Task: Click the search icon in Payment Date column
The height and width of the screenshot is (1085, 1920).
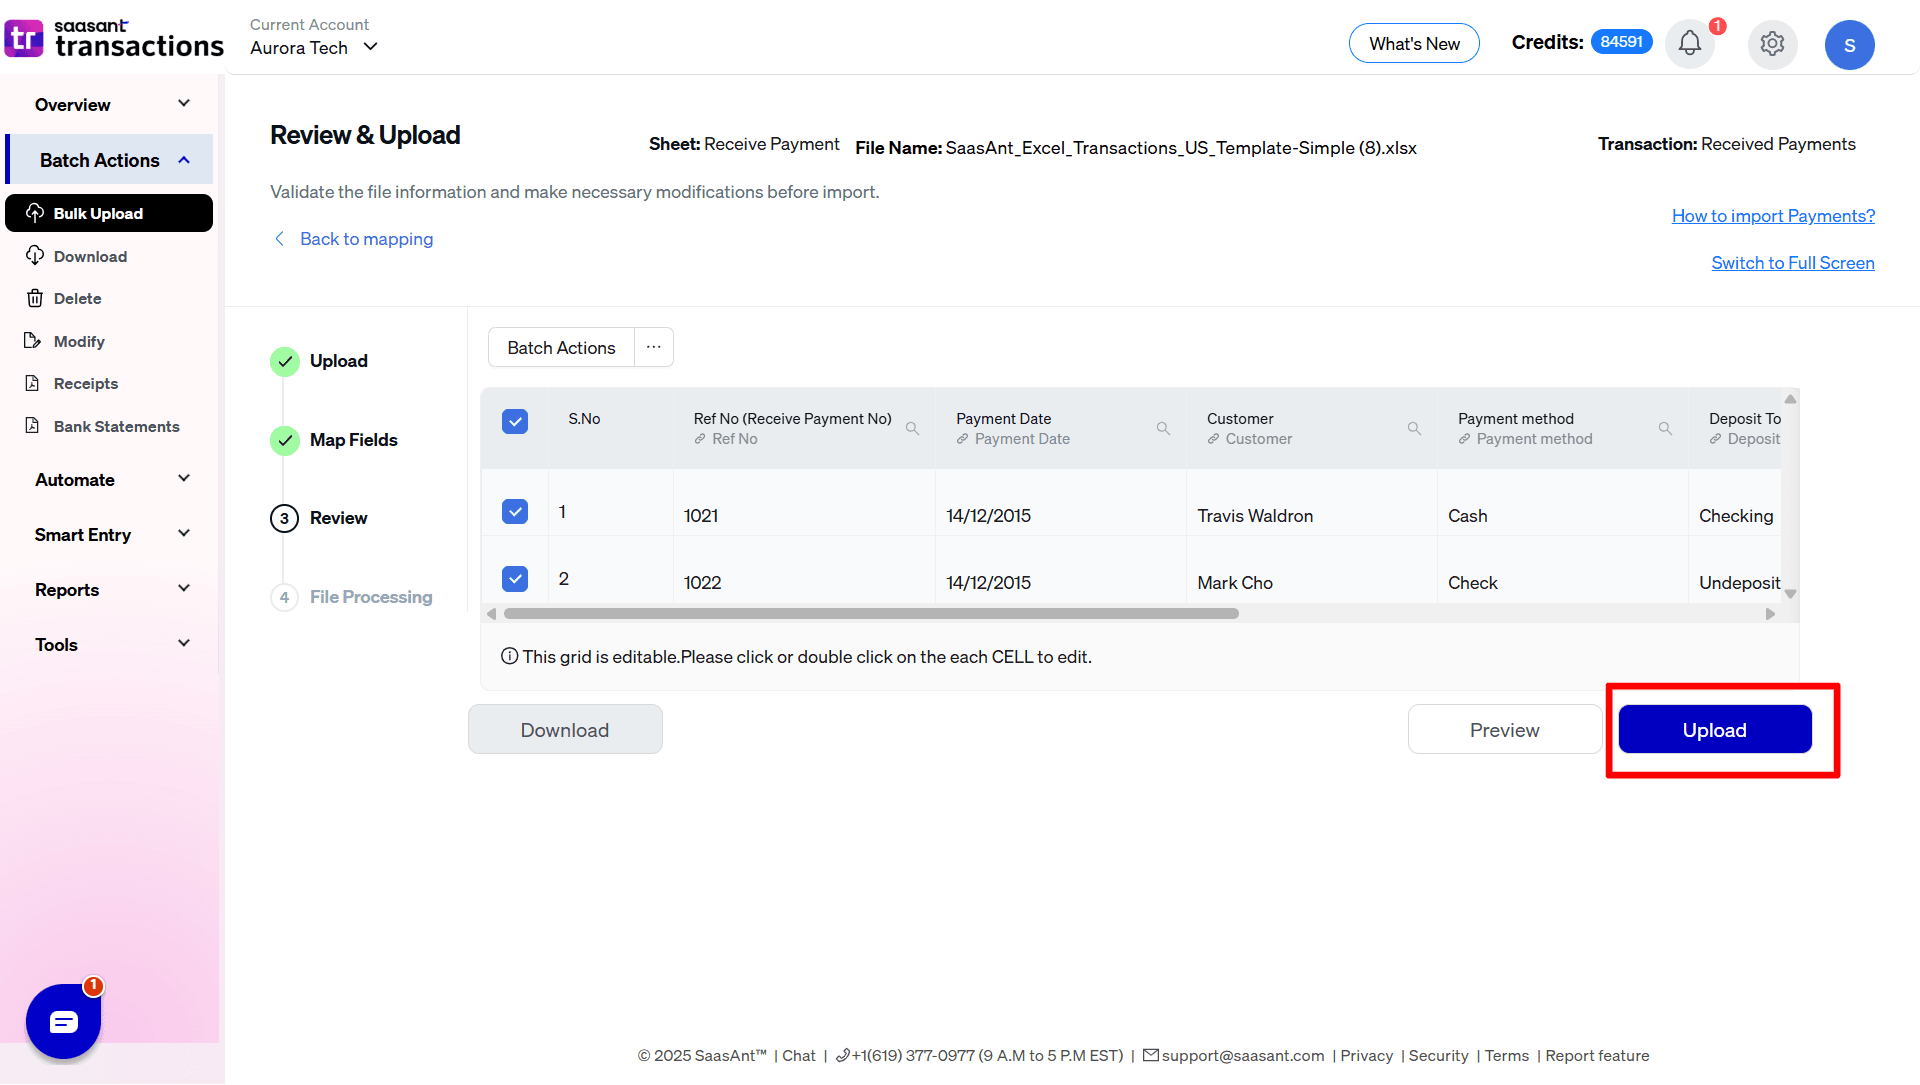Action: (1163, 429)
